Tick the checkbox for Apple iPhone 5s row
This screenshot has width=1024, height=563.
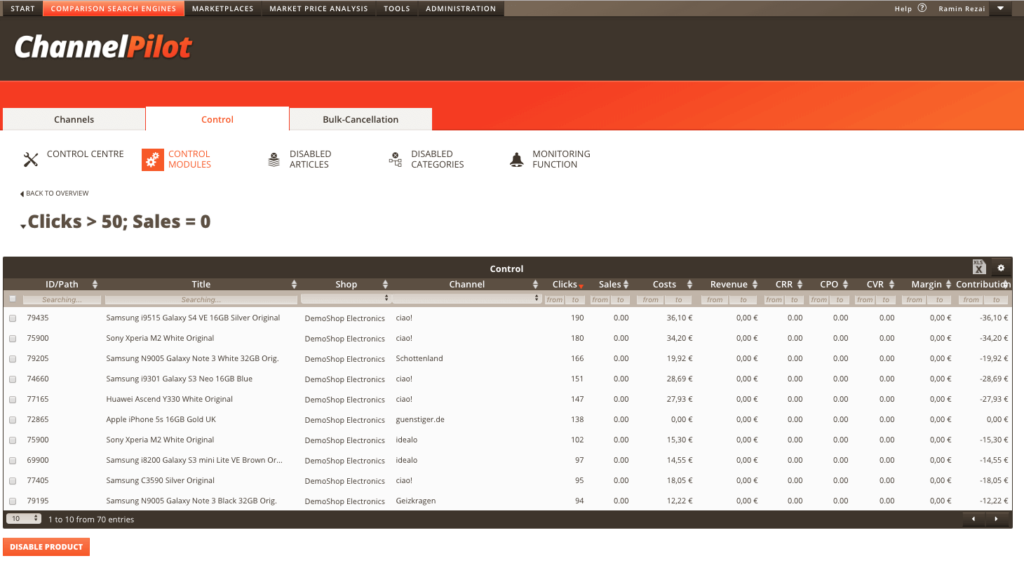coord(13,420)
